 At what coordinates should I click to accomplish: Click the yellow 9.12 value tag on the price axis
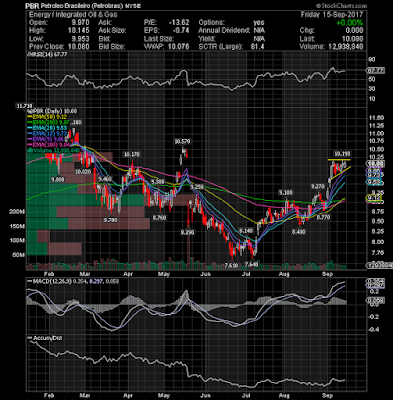click(375, 198)
